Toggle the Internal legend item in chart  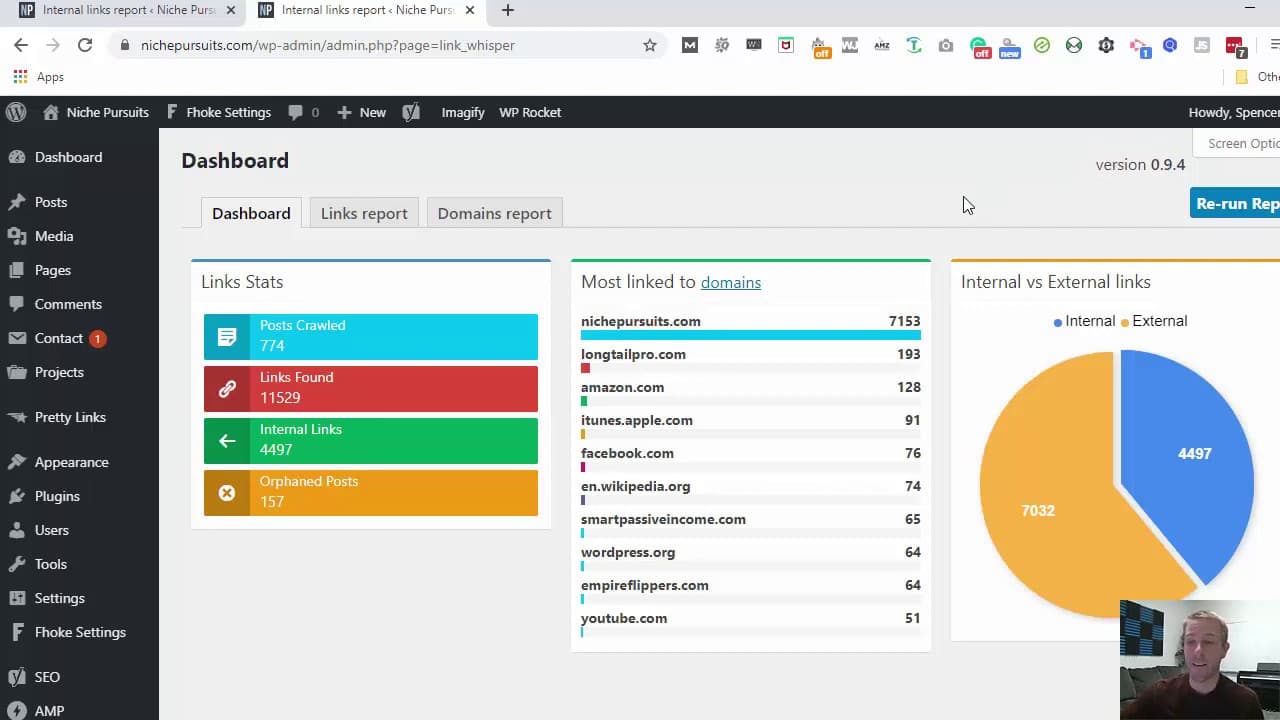coord(1084,321)
